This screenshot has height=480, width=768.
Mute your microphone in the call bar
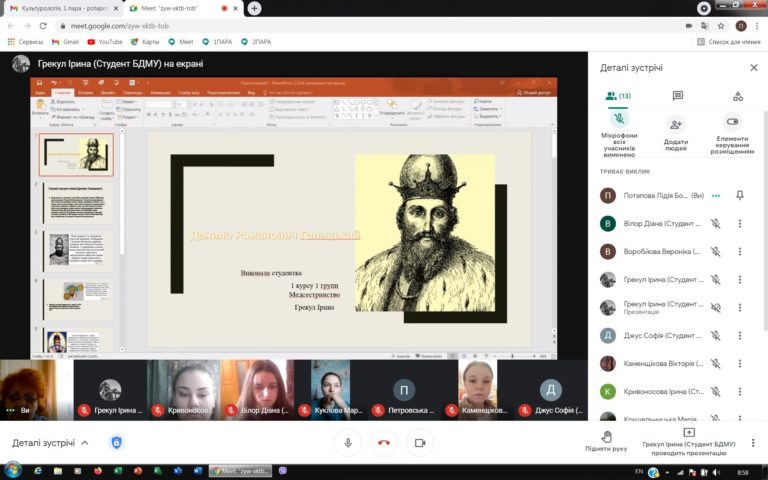348,442
